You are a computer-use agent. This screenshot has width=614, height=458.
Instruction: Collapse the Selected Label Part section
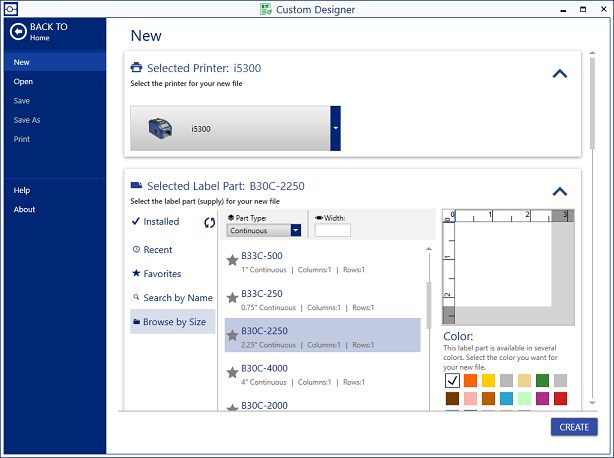(x=560, y=192)
